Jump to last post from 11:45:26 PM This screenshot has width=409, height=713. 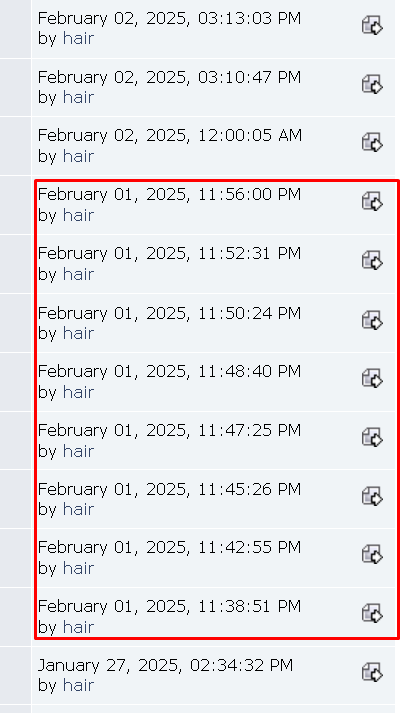point(372,496)
